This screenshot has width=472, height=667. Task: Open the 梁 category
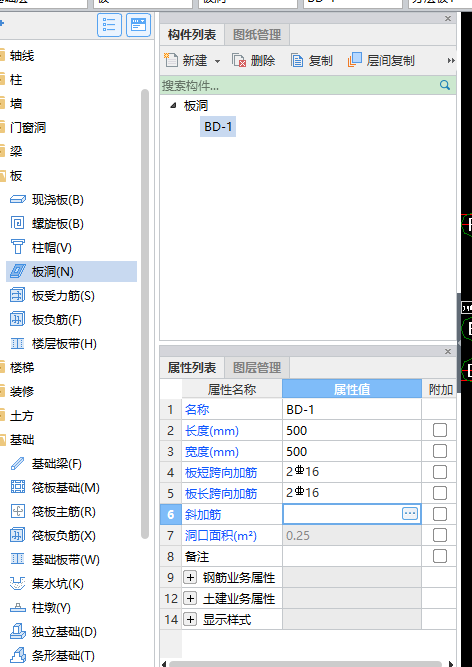coord(16,151)
